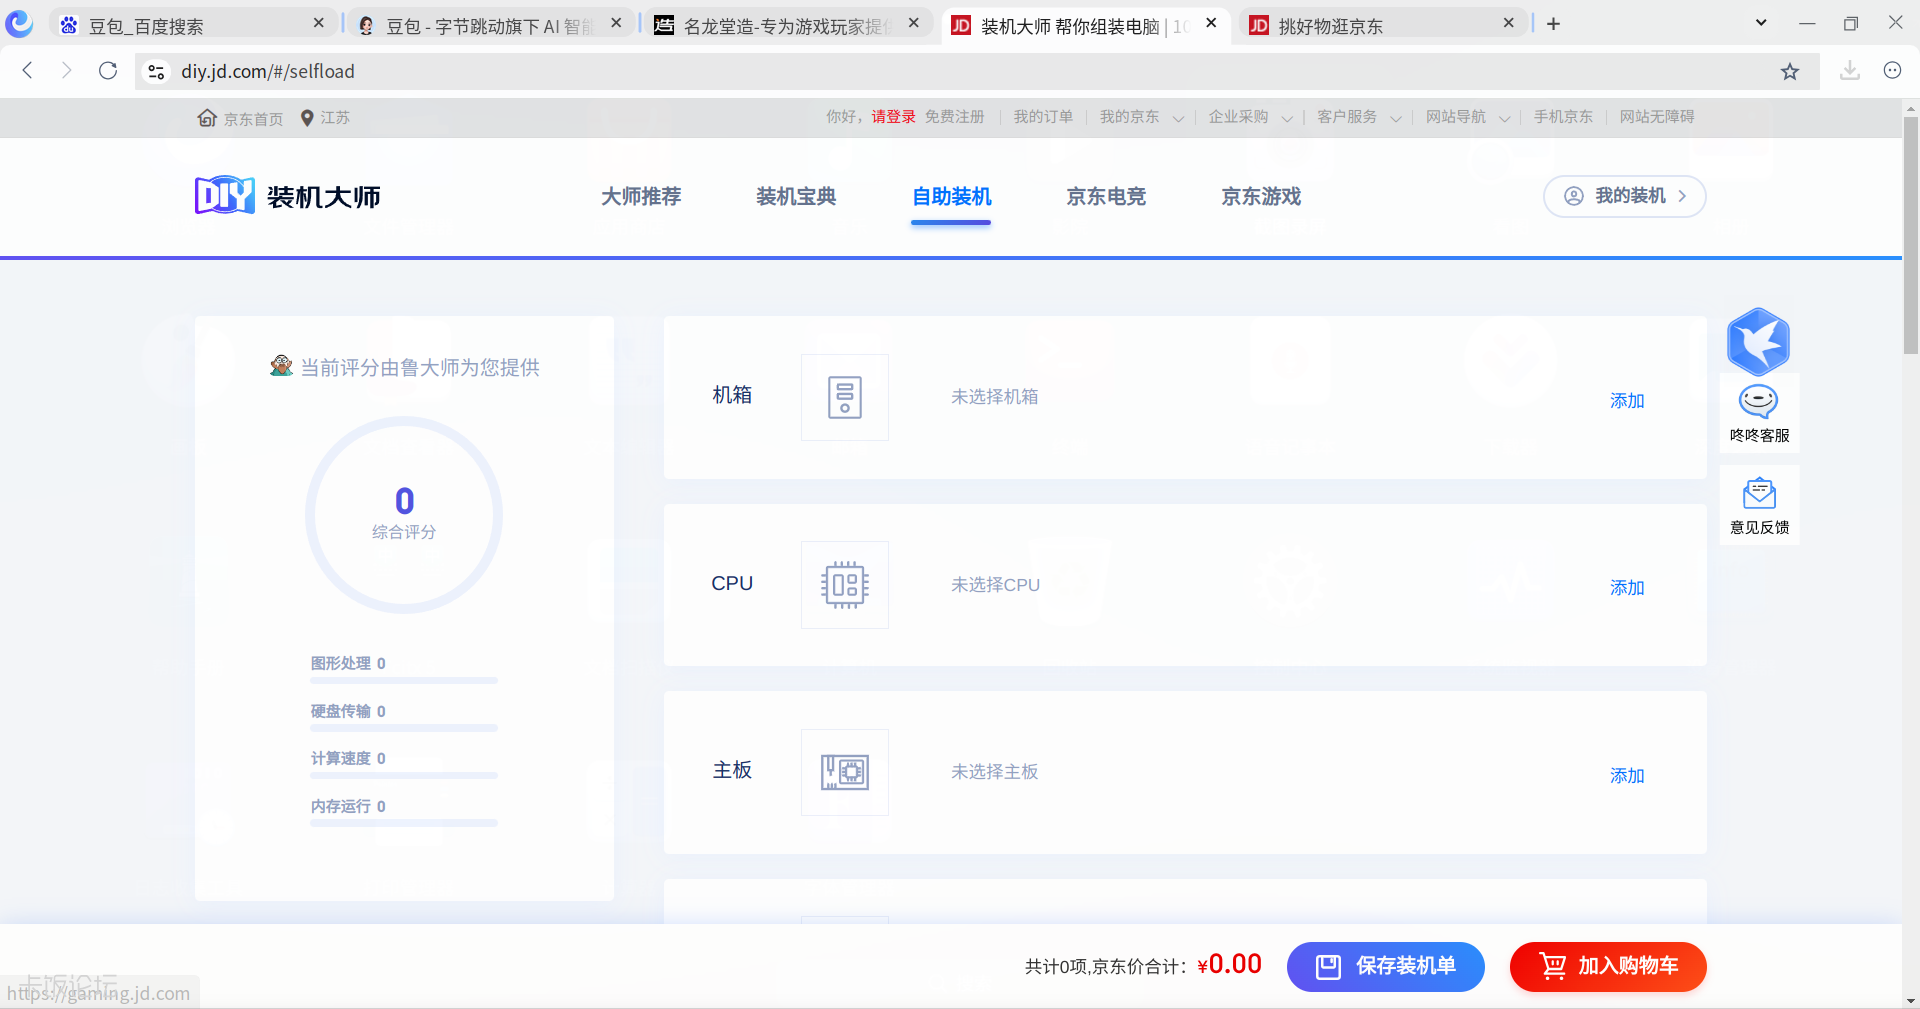
Task: Click 未选择CPU text
Action: tap(995, 585)
